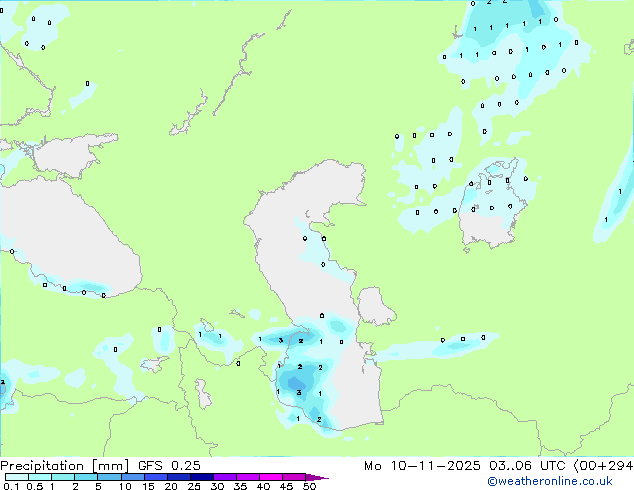
Task: Click the 'Precipitation [mm]' title text
Action: [64, 466]
